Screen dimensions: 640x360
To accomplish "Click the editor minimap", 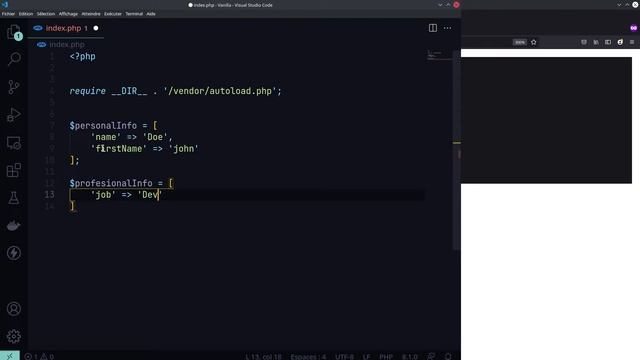I will (439, 56).
